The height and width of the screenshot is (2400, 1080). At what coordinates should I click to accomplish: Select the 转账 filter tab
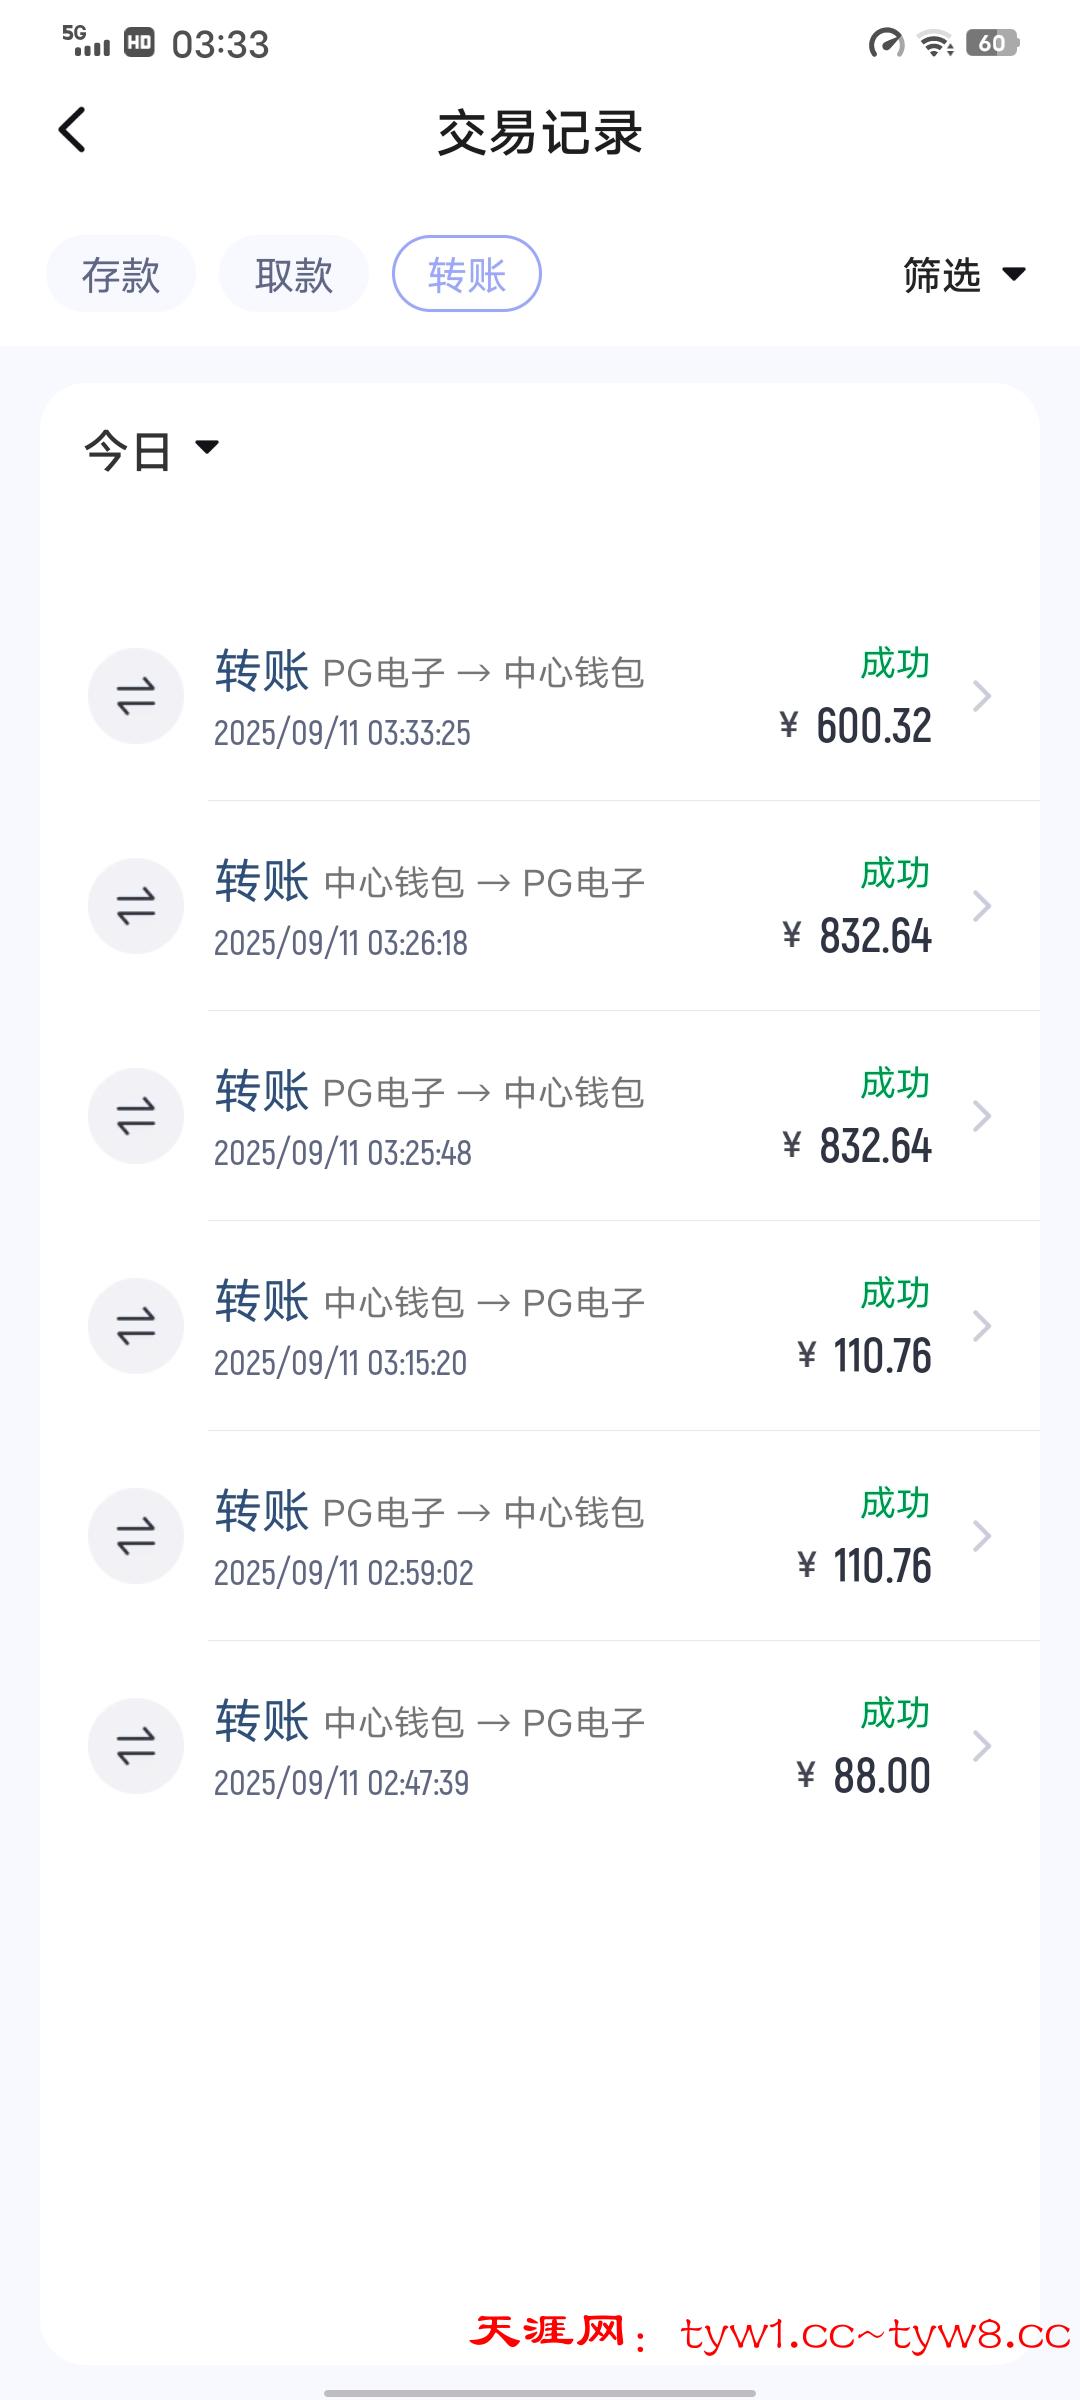[x=467, y=274]
